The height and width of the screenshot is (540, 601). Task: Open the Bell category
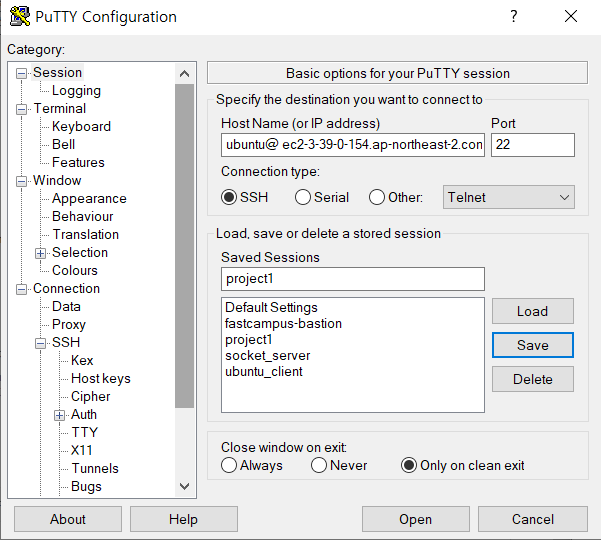point(63,144)
